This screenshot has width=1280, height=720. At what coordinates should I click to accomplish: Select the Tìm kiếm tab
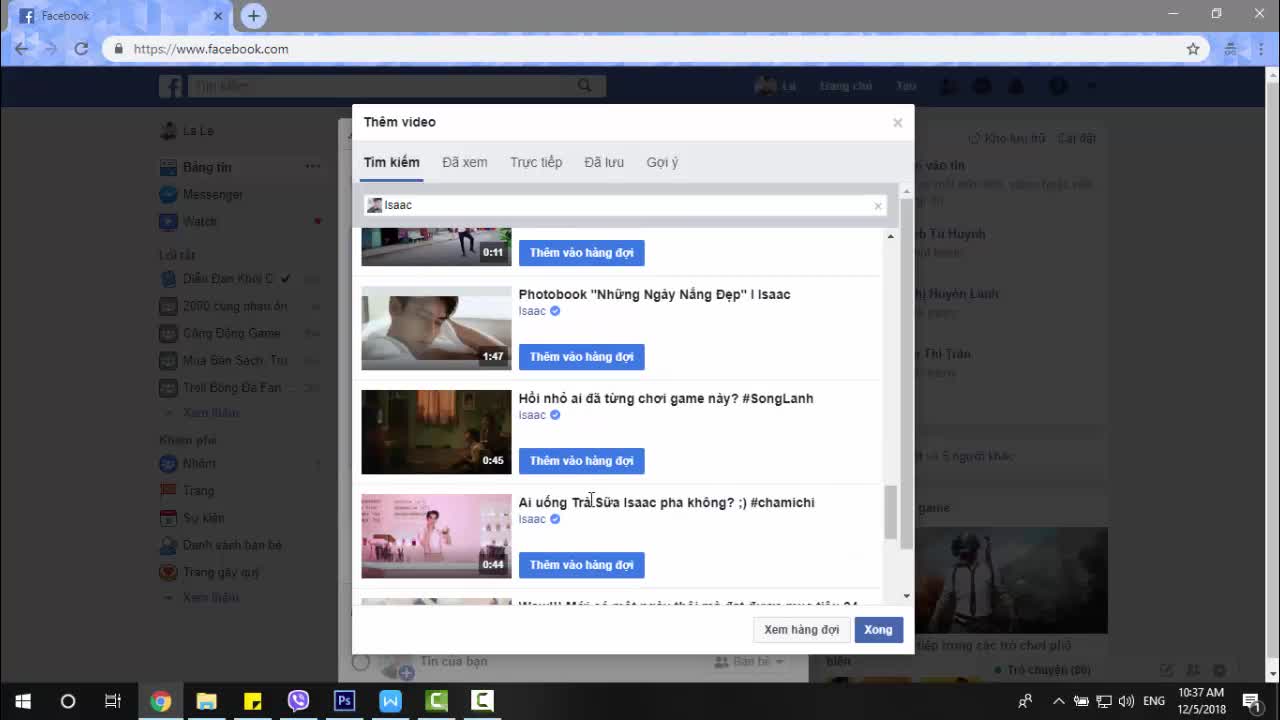[392, 162]
